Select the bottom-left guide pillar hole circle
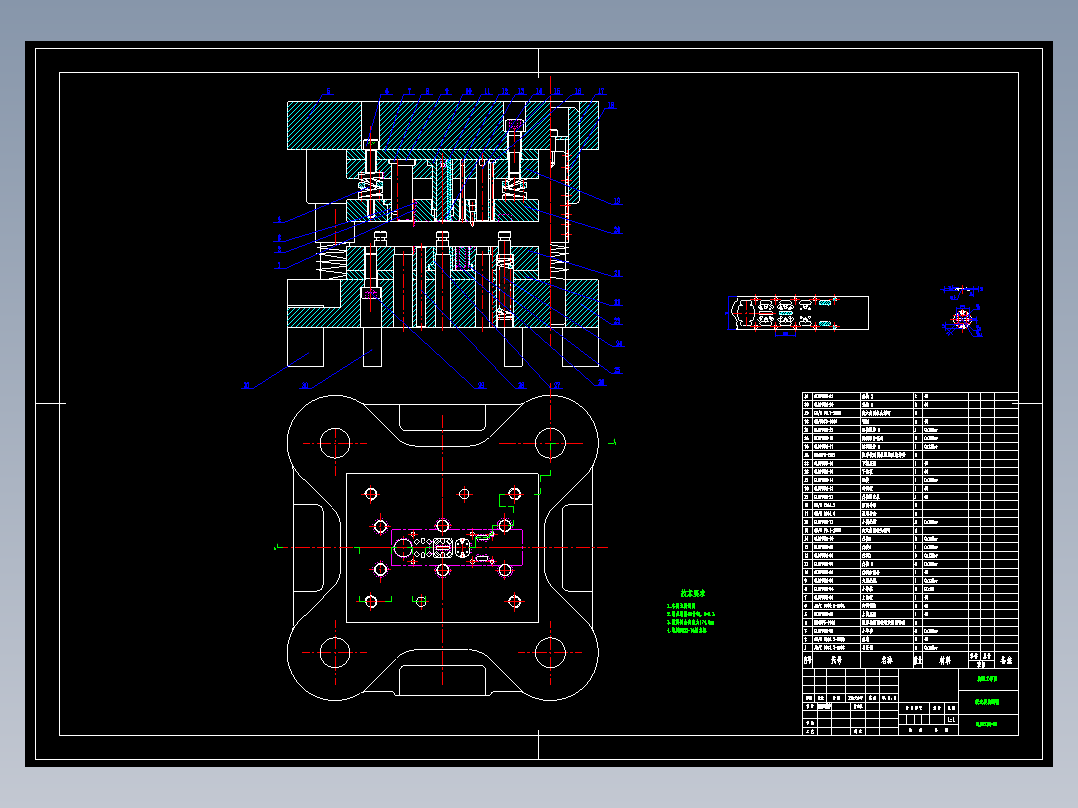The width and height of the screenshot is (1078, 808). point(335,652)
